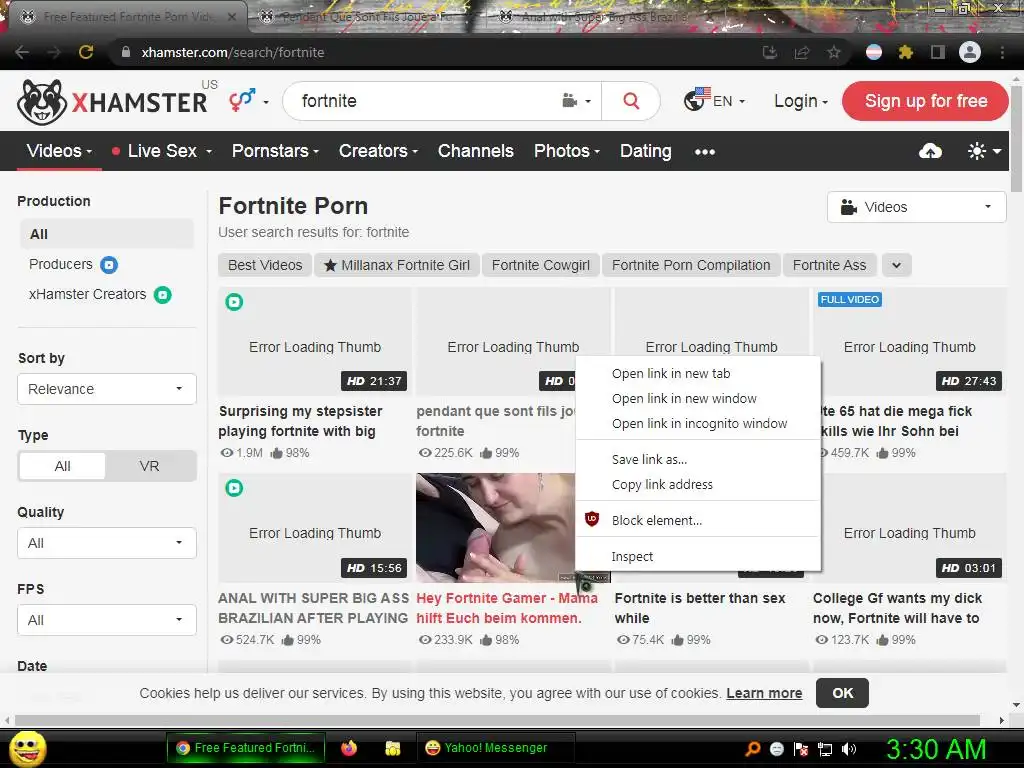Open the Learn more cookies link

(764, 693)
